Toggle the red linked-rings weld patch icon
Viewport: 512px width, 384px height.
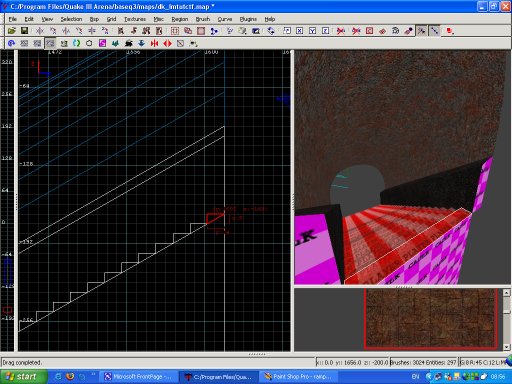pos(382,31)
